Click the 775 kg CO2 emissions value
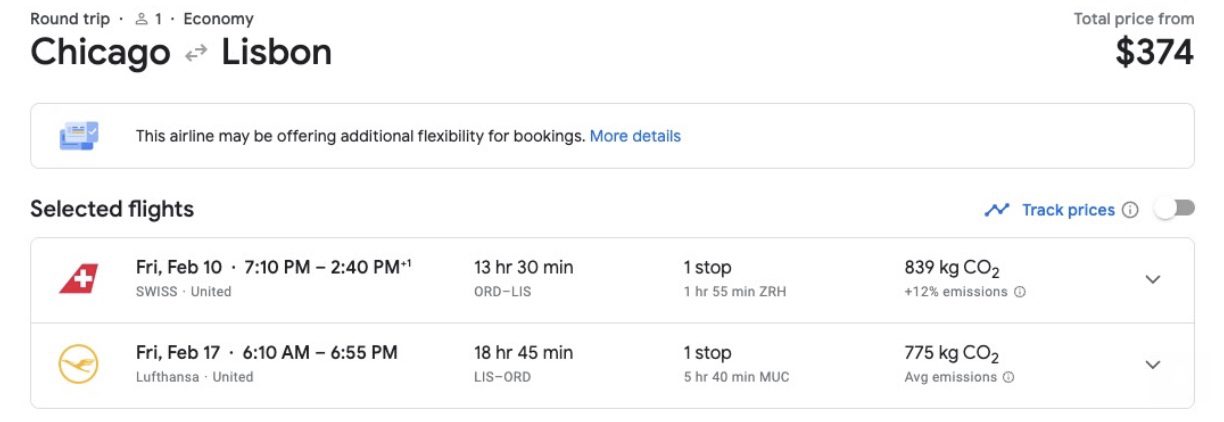The image size is (1224, 422). 952,353
